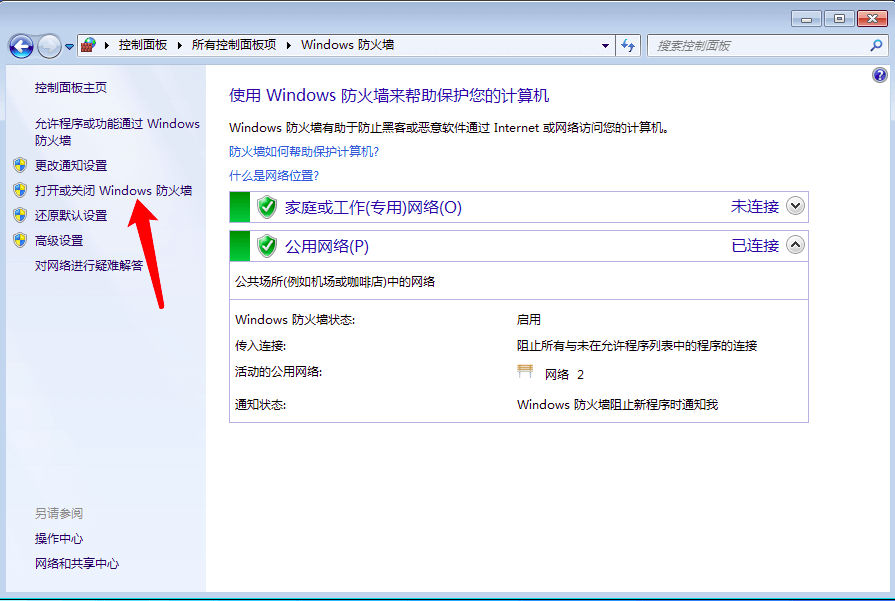Close the firewall window
This screenshot has height=601, width=895.
point(872,19)
